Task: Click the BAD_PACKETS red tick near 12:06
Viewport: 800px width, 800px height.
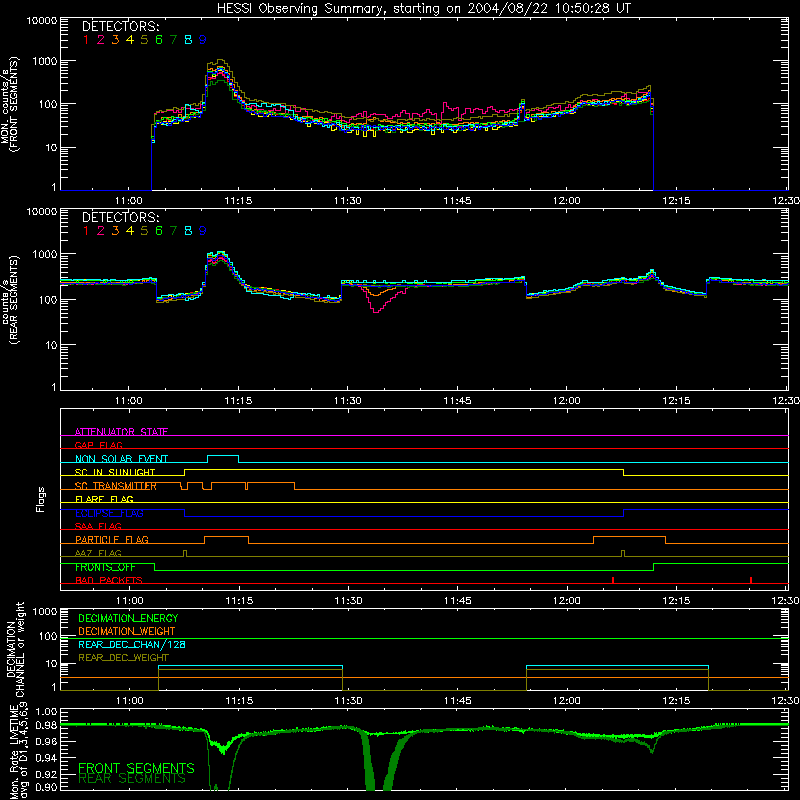Action: (x=613, y=580)
